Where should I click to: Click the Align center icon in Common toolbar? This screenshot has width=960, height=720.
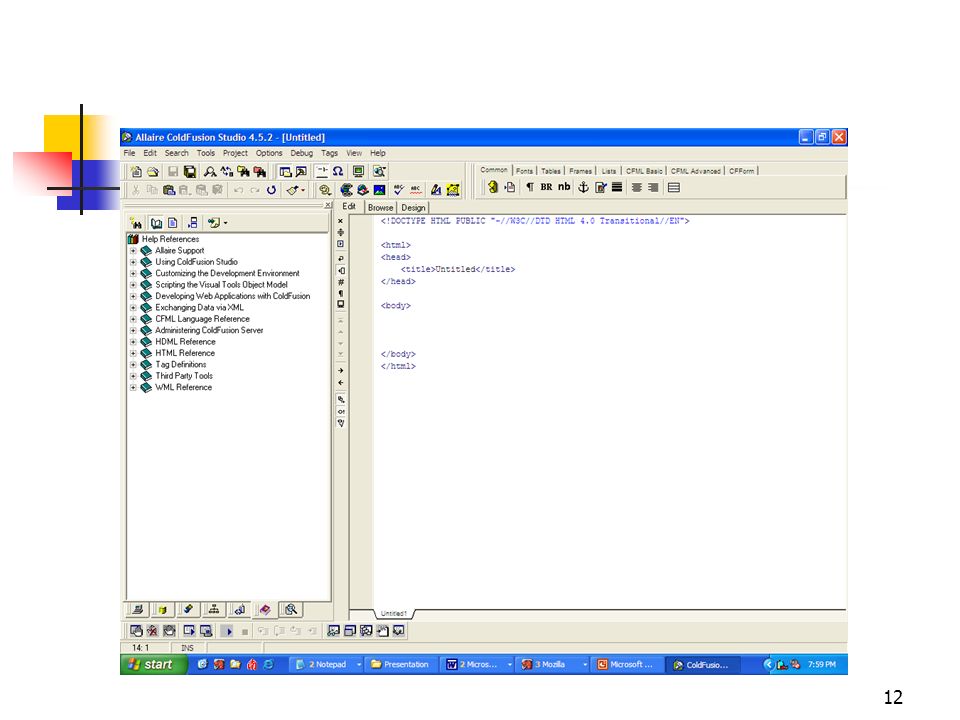point(637,187)
